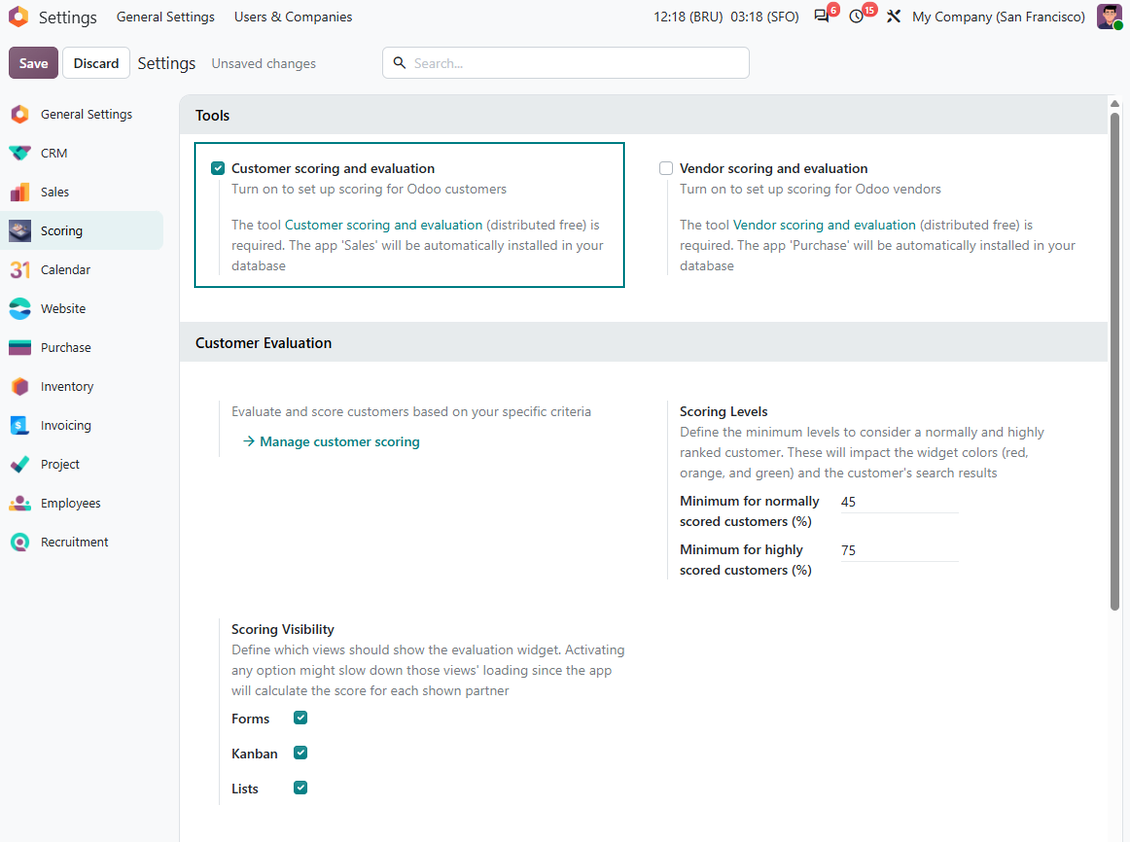Select CRM settings tab label
Image resolution: width=1130 pixels, height=842 pixels.
(x=54, y=153)
